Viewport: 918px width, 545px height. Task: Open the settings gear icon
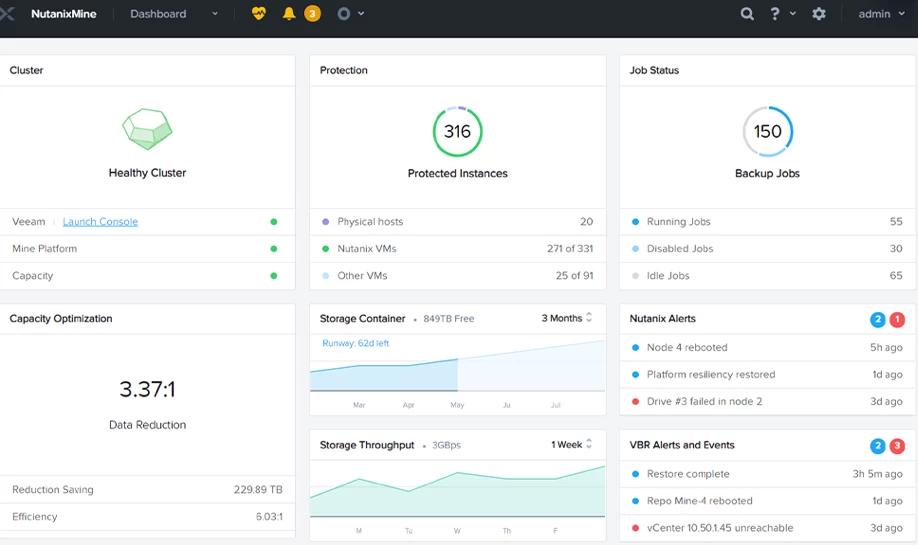coord(819,14)
